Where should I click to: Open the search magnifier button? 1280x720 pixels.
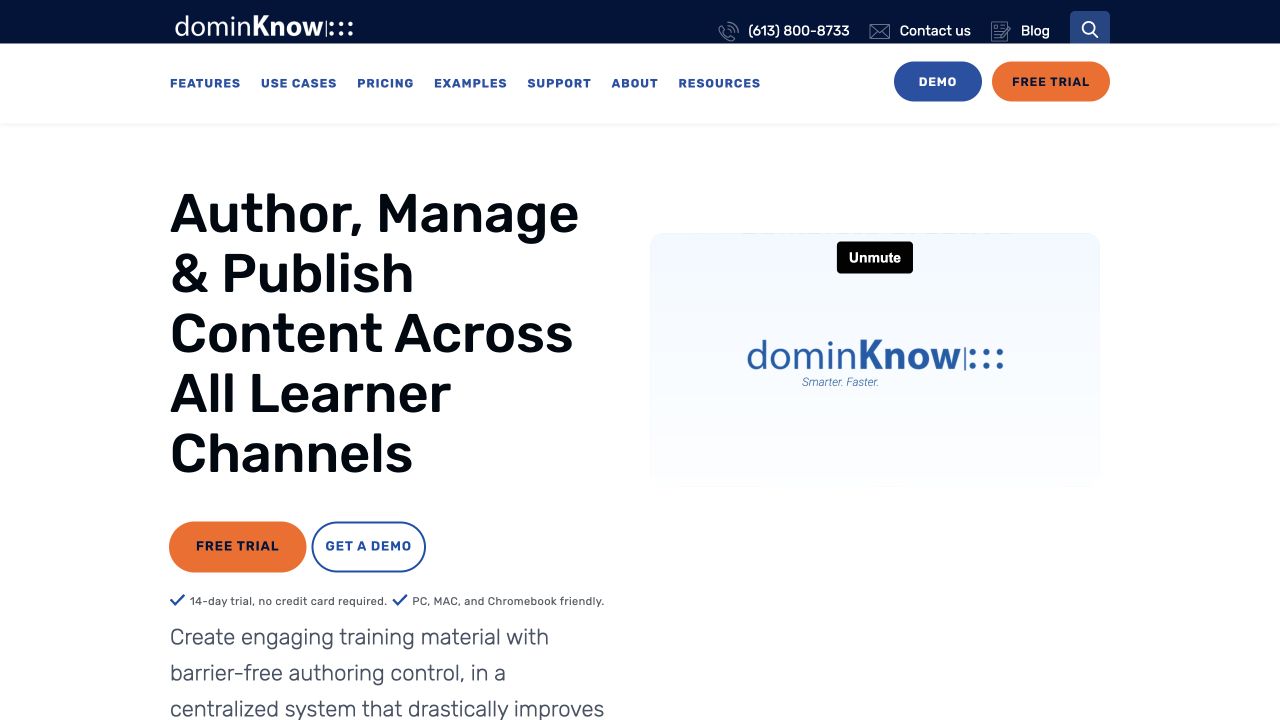coord(1090,29)
